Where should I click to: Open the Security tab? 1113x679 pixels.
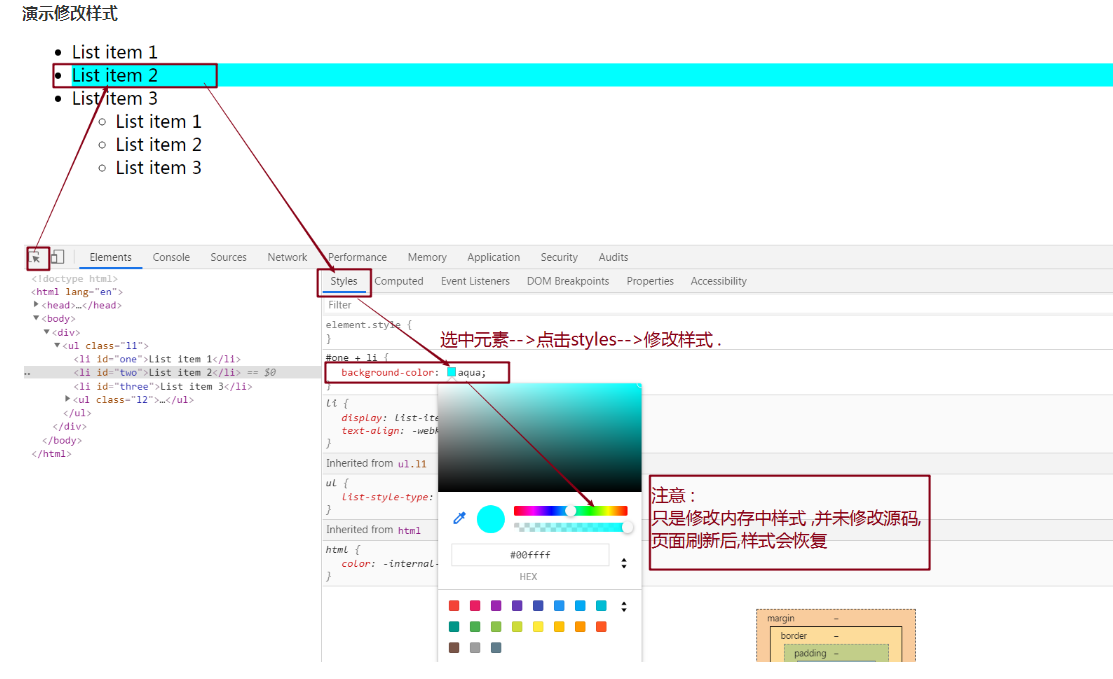tap(559, 257)
